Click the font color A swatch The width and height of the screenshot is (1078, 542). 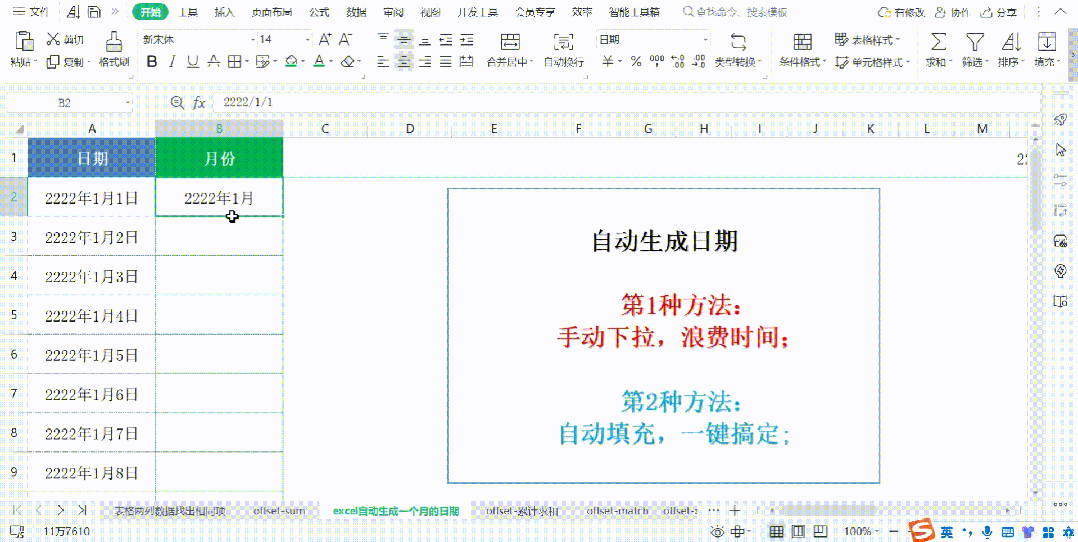318,62
